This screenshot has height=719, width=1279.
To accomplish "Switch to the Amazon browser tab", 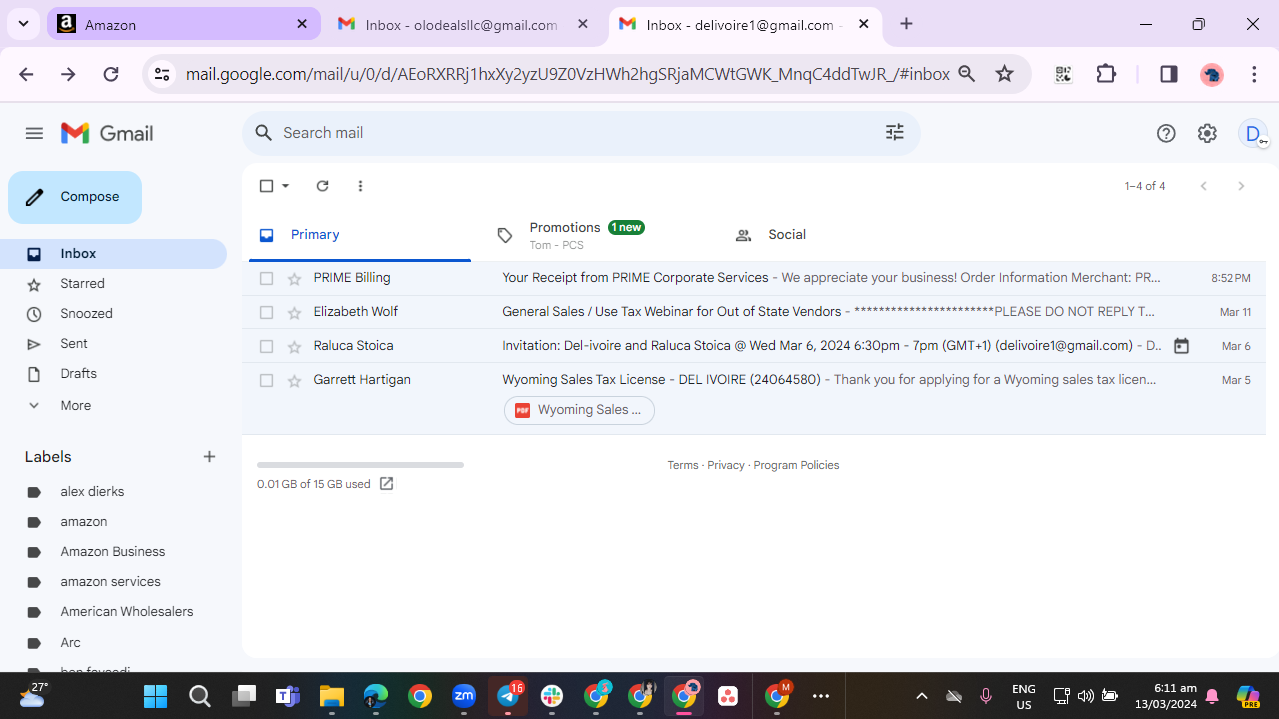I will 184,24.
